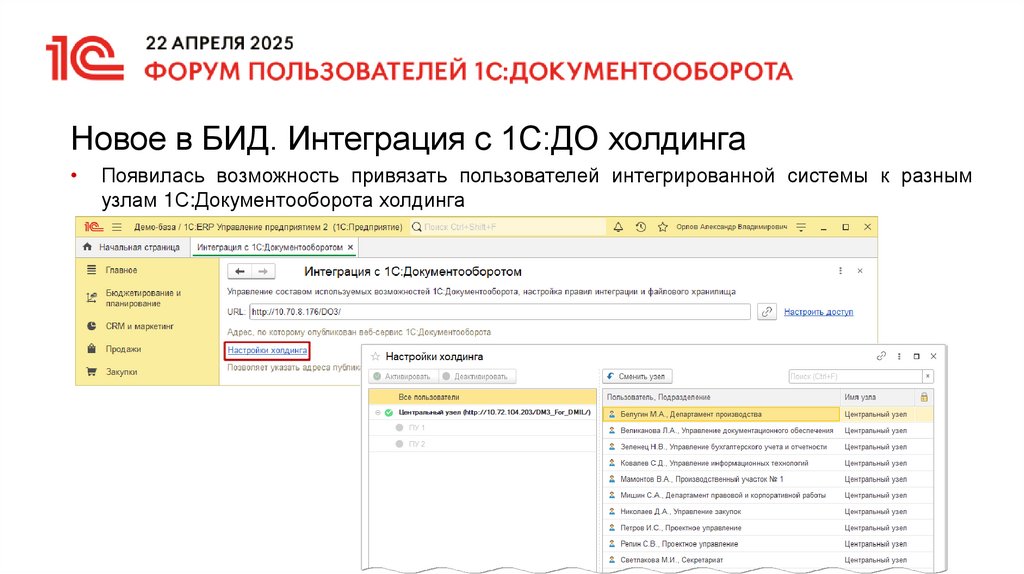This screenshot has width=1024, height=574.
Task: Click the home icon of Начальная страница
Action: [88, 247]
